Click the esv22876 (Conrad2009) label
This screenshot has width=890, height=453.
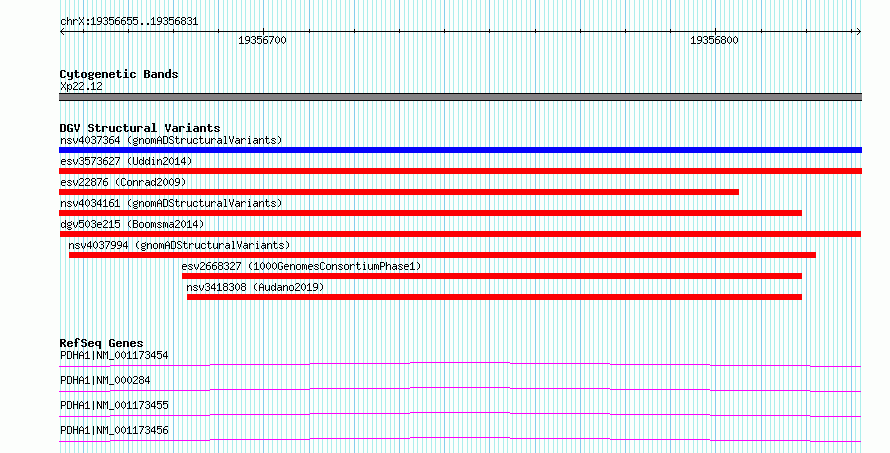[x=123, y=182]
